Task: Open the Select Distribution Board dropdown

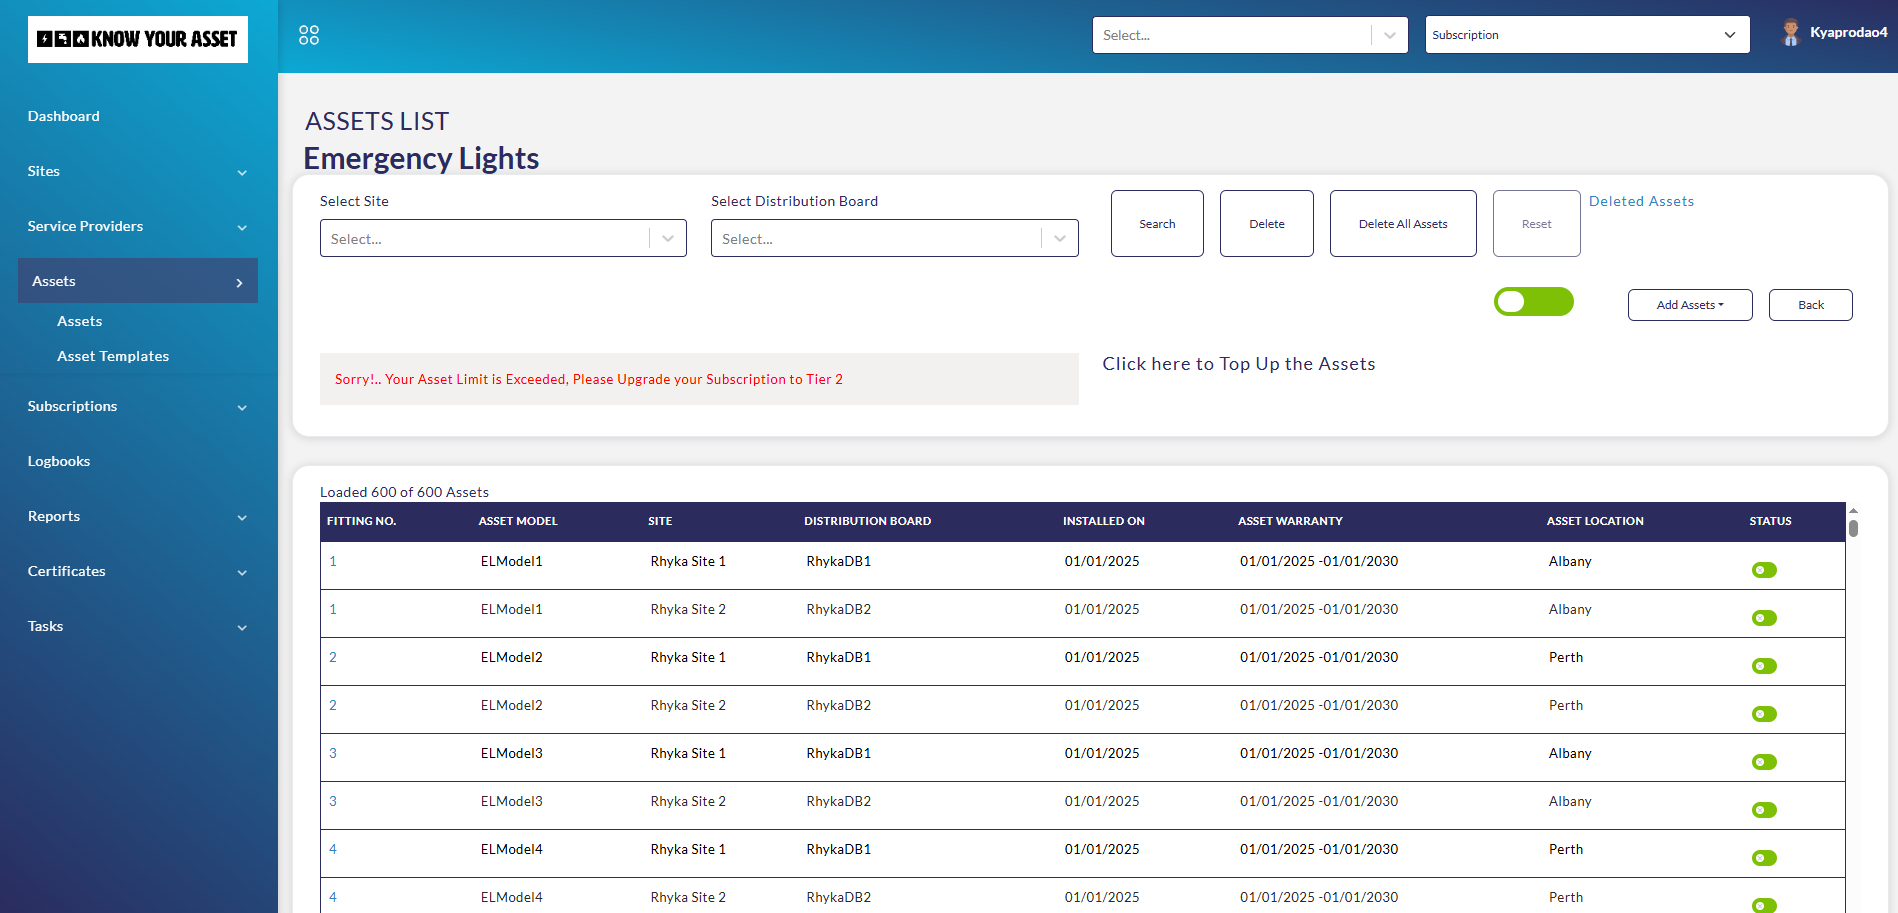Action: 894,239
